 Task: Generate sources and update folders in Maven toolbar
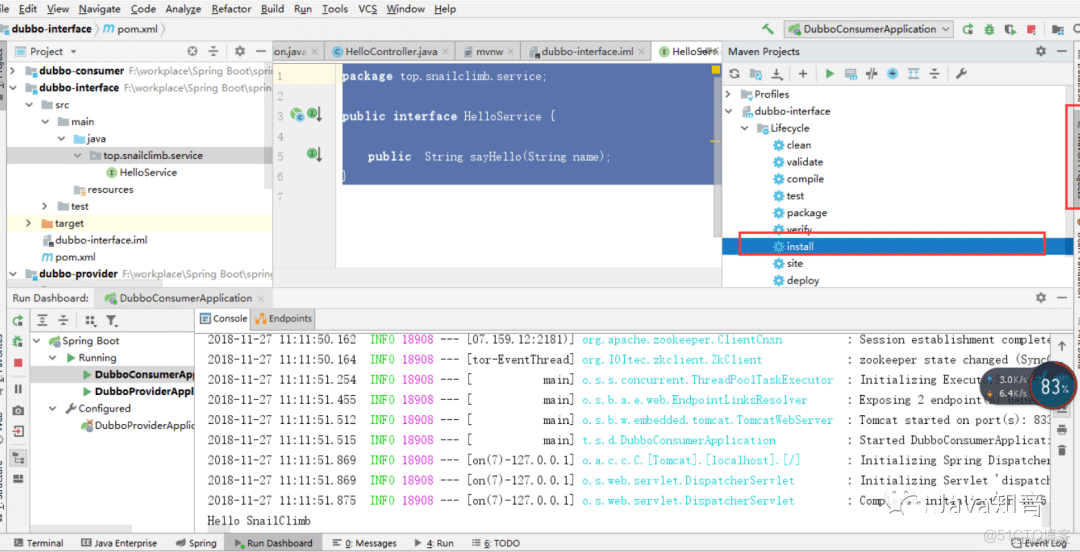pos(756,74)
